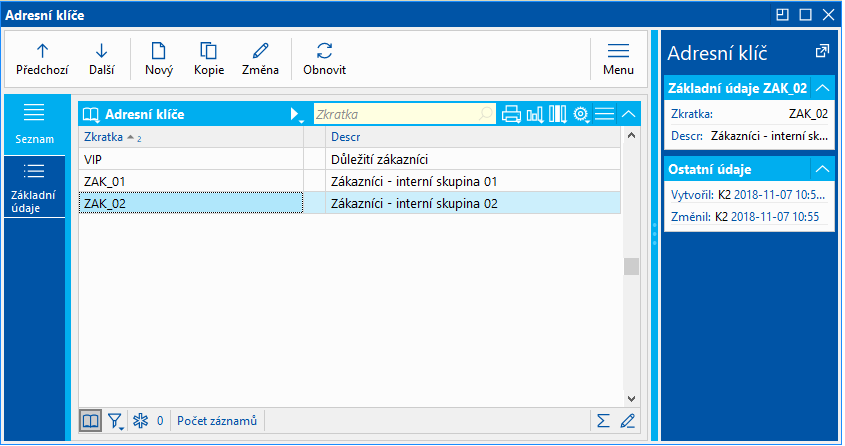Screen dimensions: 845x446
Task: Collapse the Ostatní údaje section
Action: tap(822, 169)
